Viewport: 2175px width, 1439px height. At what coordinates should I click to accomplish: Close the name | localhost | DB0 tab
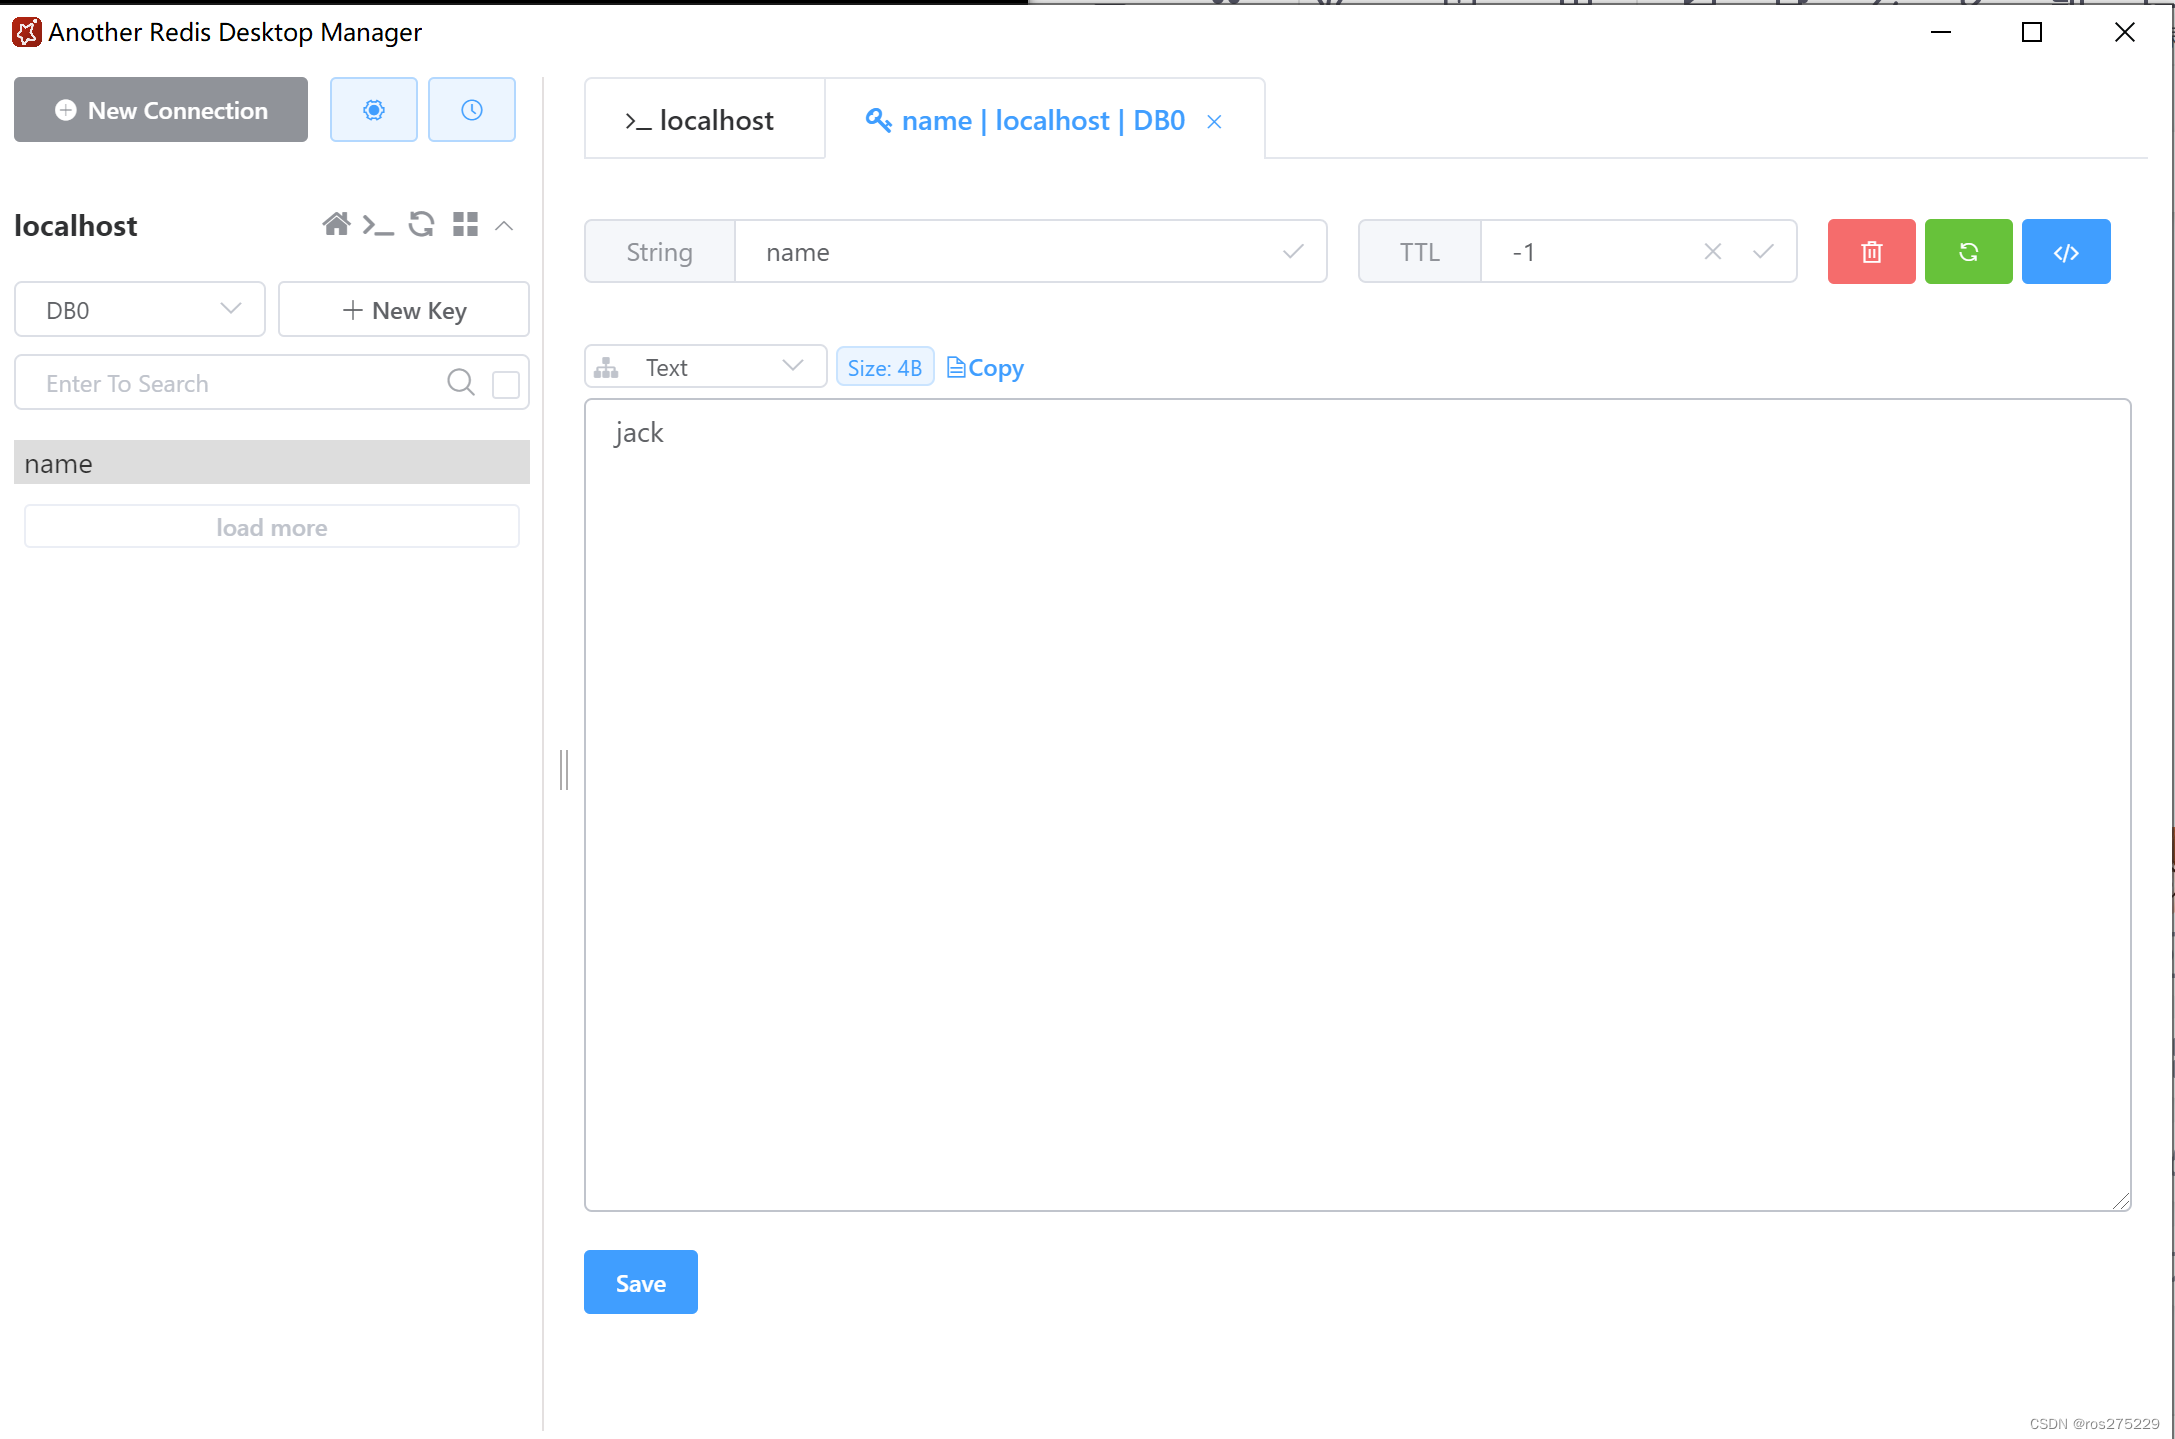click(1214, 121)
